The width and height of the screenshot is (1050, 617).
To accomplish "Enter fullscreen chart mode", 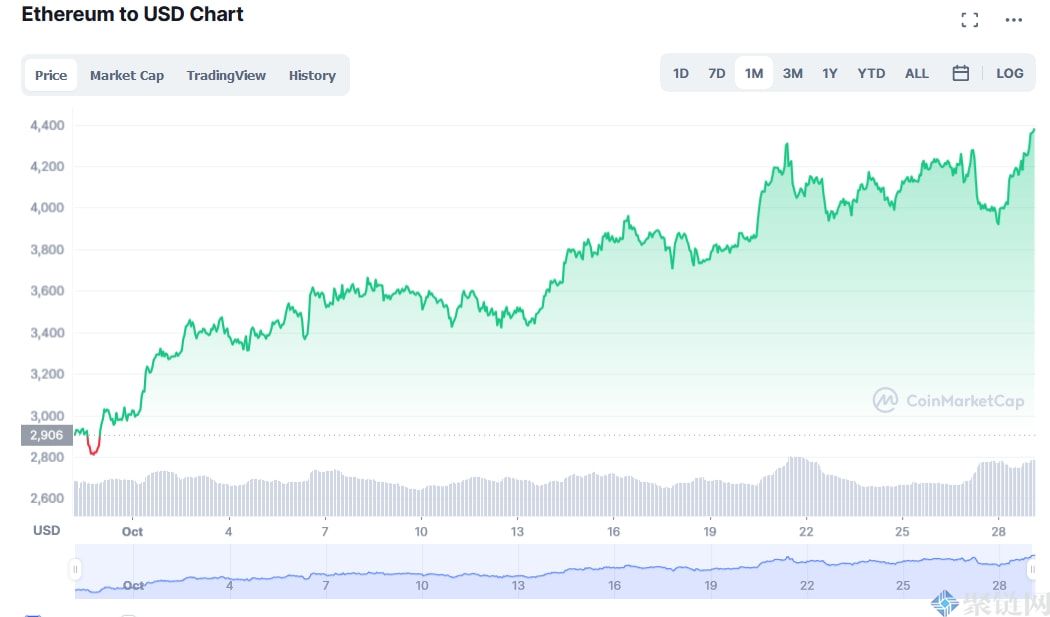I will tap(969, 20).
